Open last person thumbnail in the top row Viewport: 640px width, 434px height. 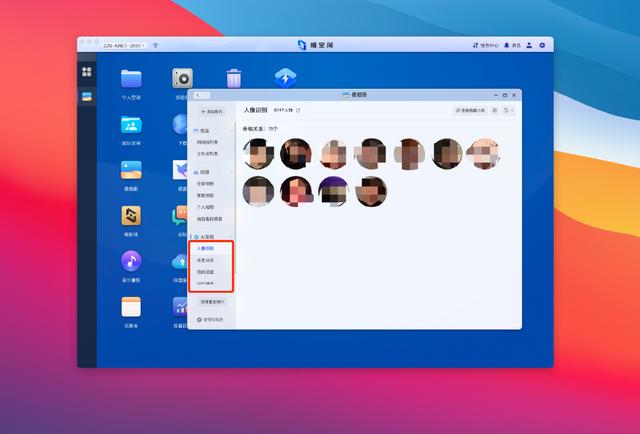(484, 154)
